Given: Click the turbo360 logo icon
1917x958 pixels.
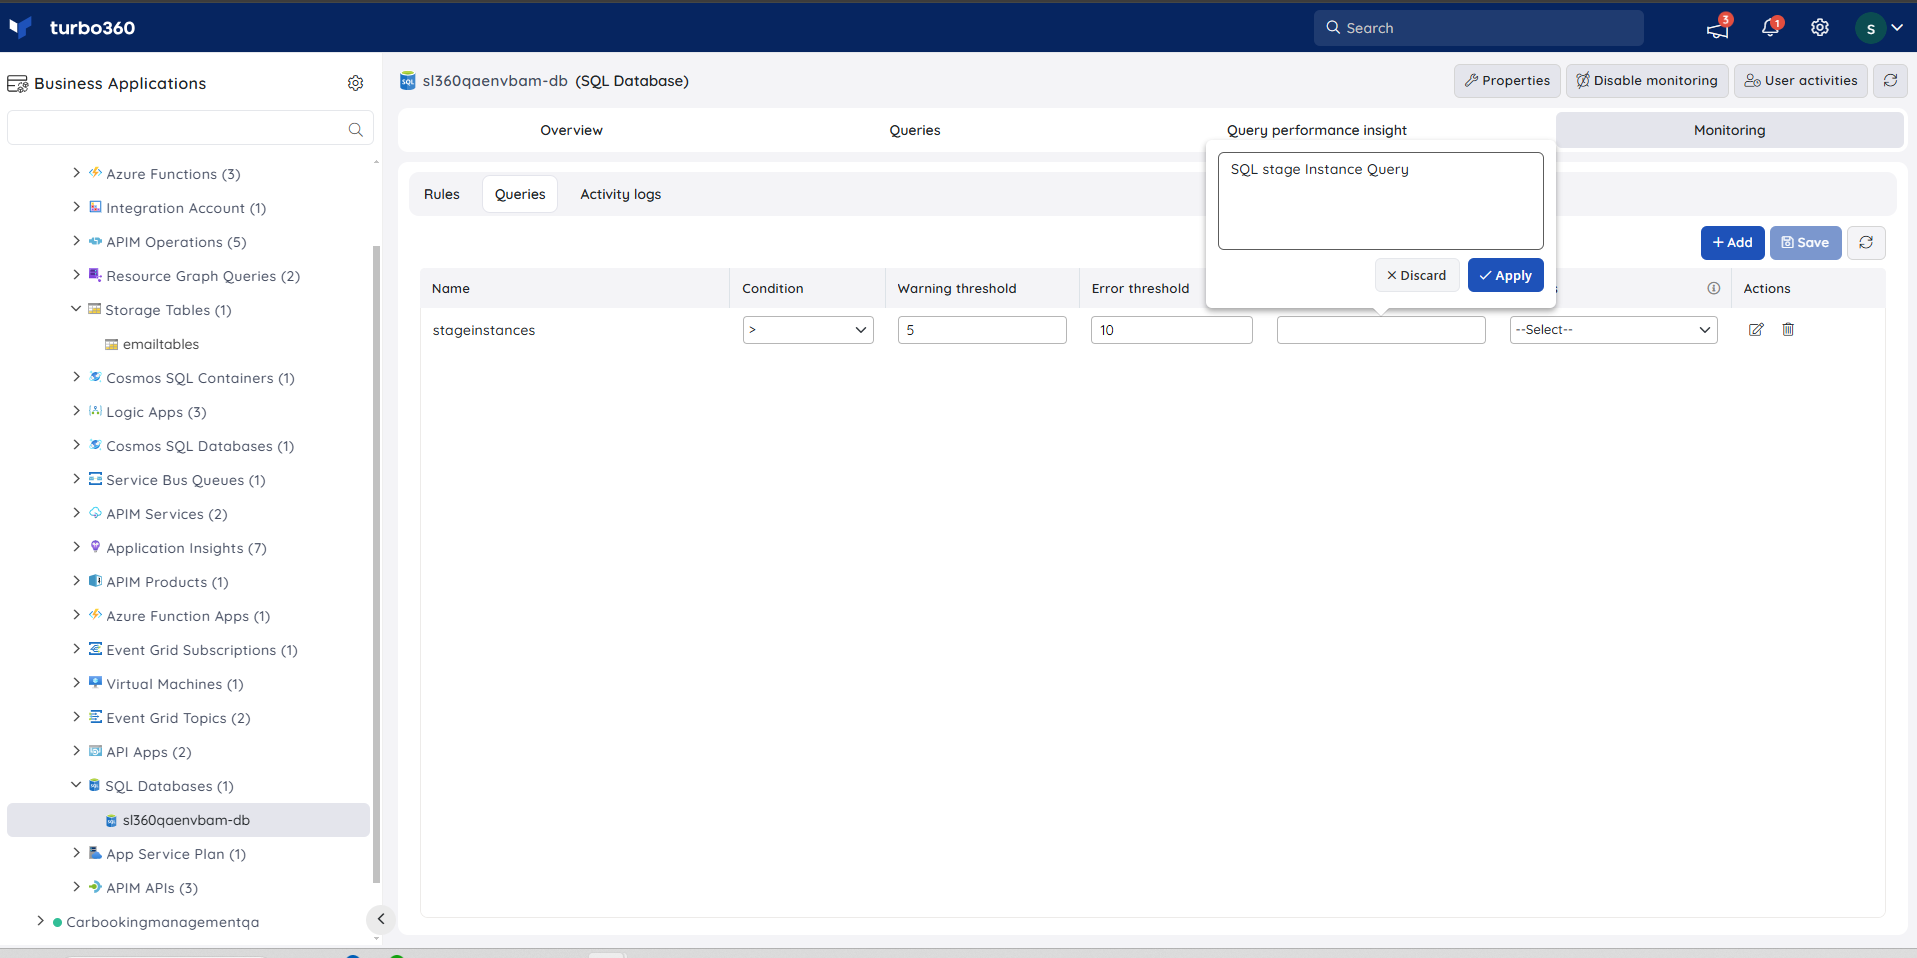Looking at the screenshot, I should (x=20, y=27).
